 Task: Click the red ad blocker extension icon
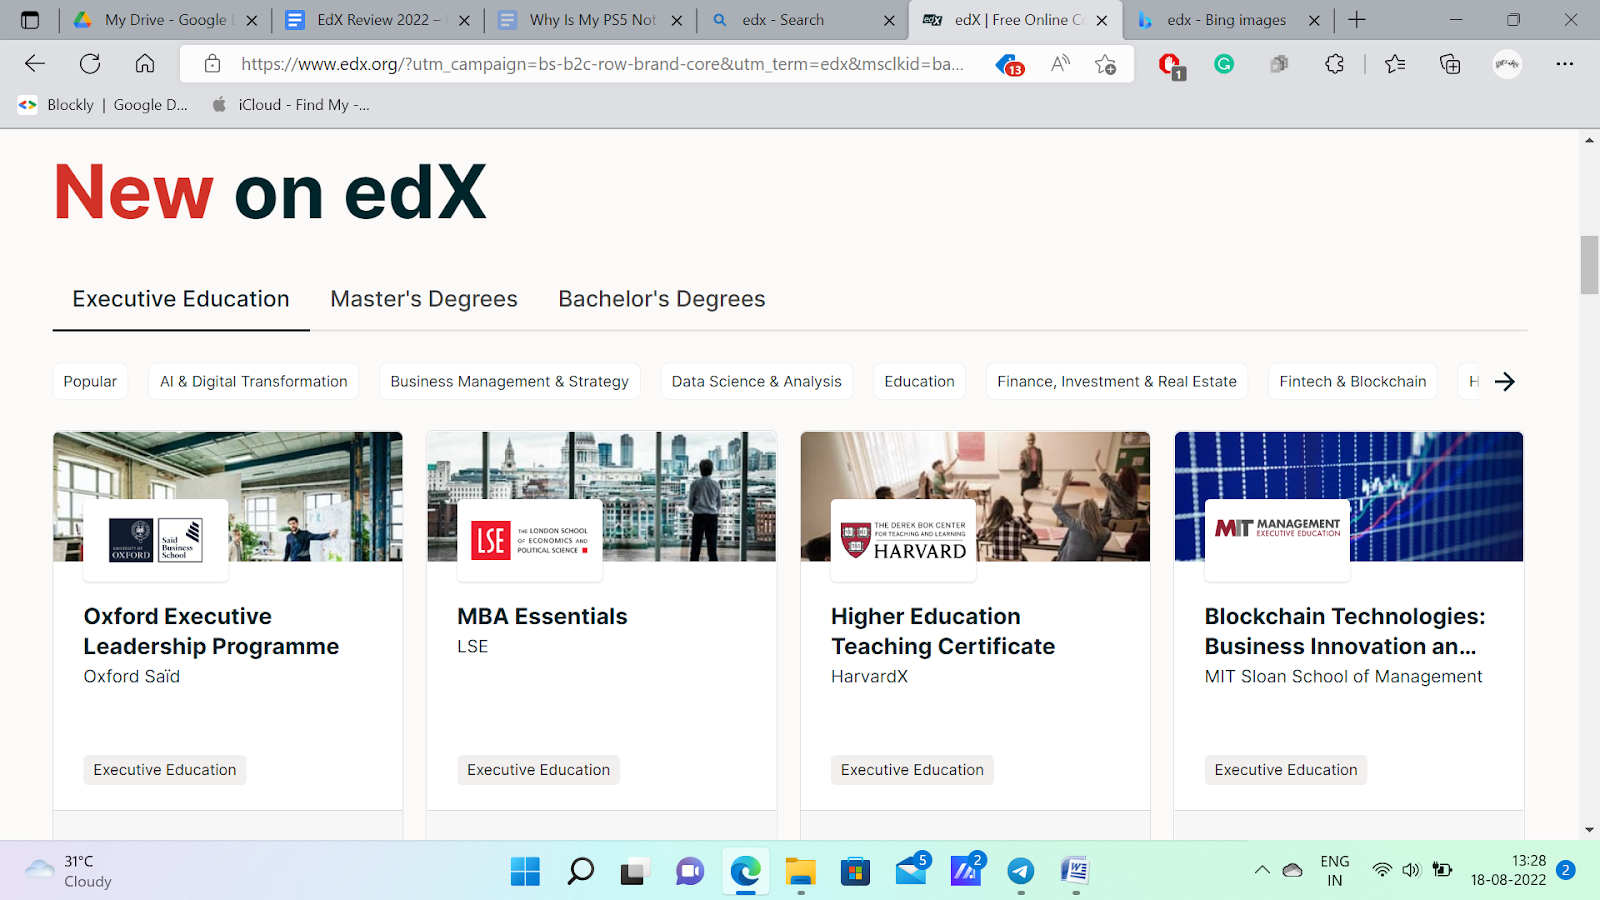[1170, 65]
